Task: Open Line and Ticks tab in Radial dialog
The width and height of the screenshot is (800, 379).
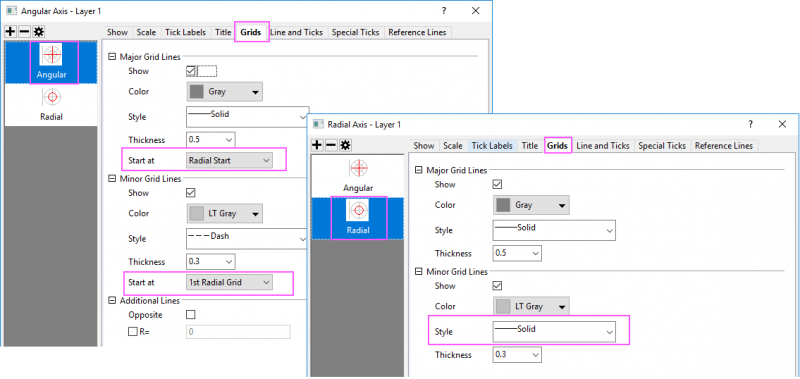Action: coord(603,145)
